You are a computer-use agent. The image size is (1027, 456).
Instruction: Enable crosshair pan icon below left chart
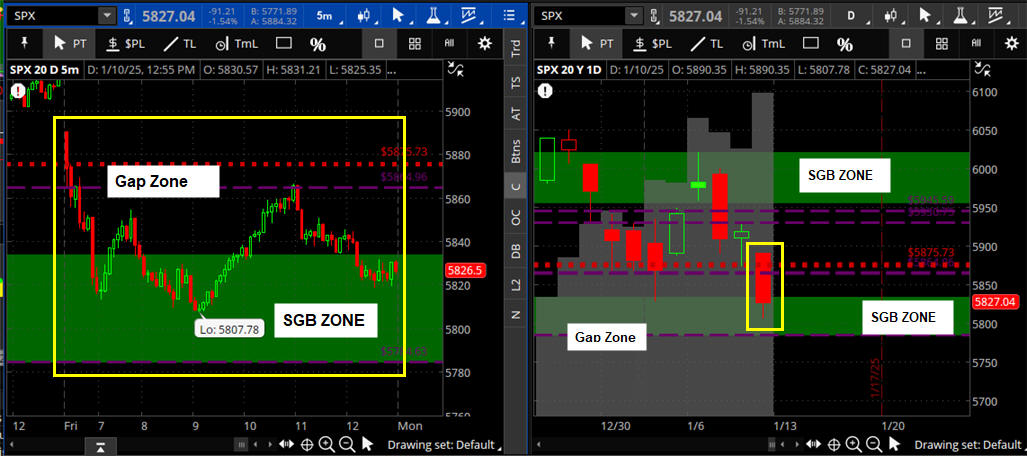(x=307, y=445)
